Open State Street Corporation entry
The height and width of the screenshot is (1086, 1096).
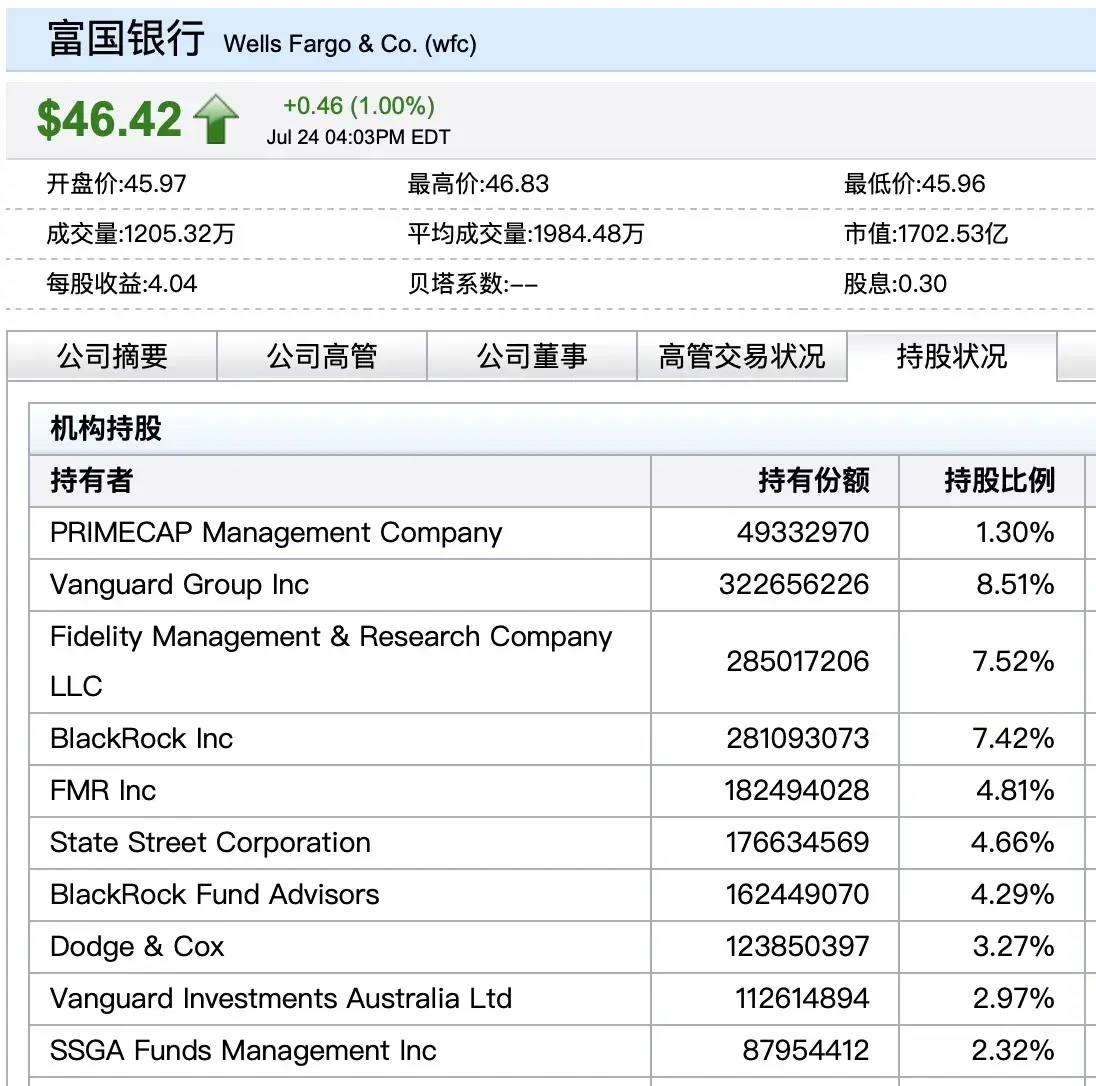pyautogui.click(x=210, y=843)
